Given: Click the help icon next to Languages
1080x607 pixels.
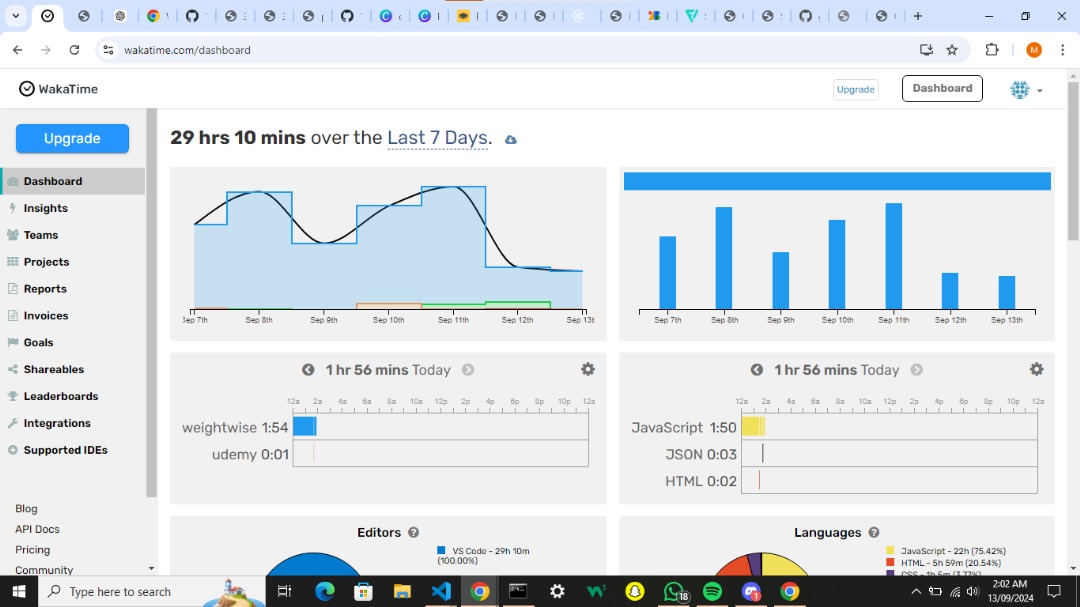Looking at the screenshot, I should pyautogui.click(x=873, y=533).
